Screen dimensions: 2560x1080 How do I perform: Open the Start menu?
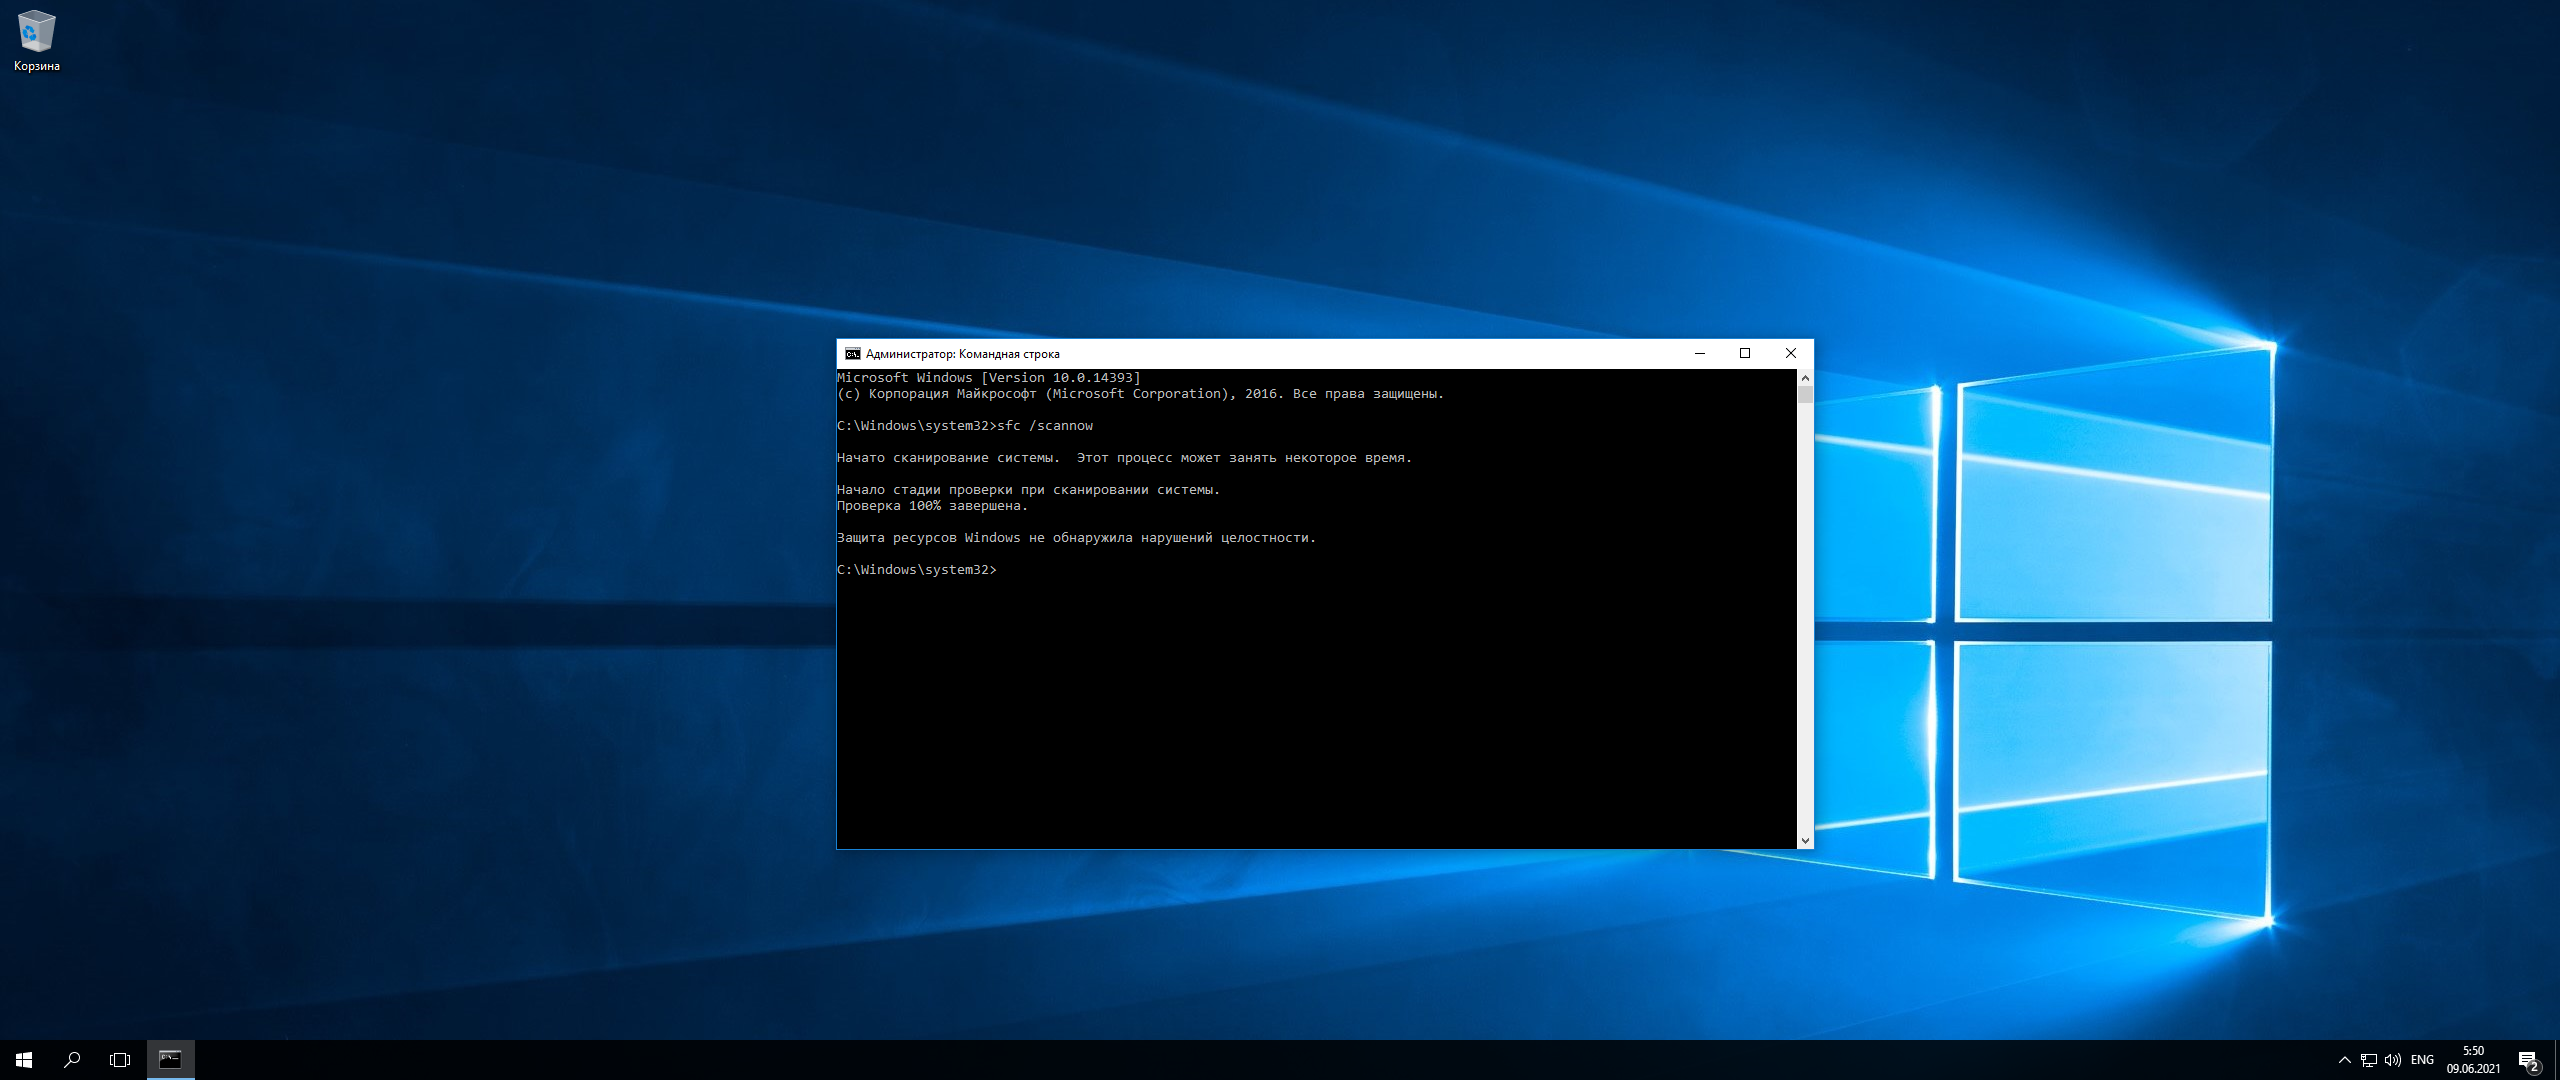pyautogui.click(x=24, y=1060)
